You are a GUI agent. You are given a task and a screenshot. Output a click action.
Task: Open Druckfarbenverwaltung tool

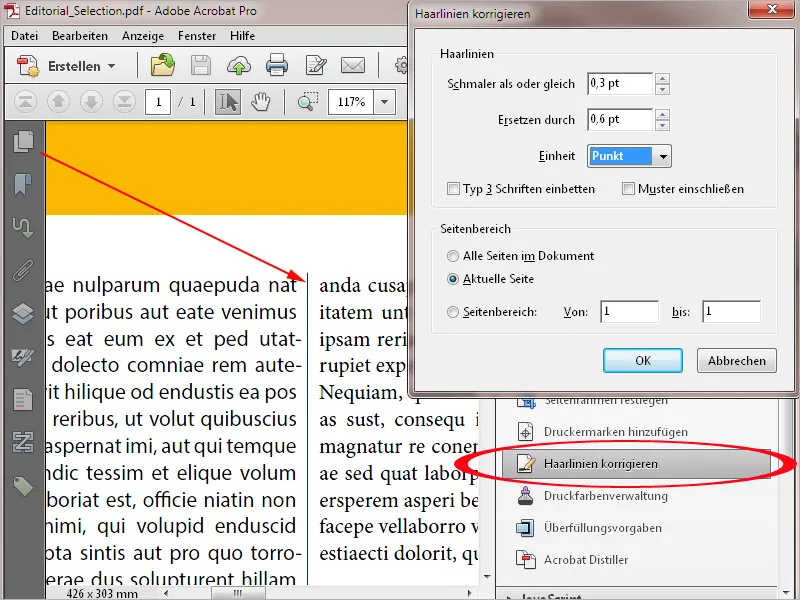[x=593, y=496]
